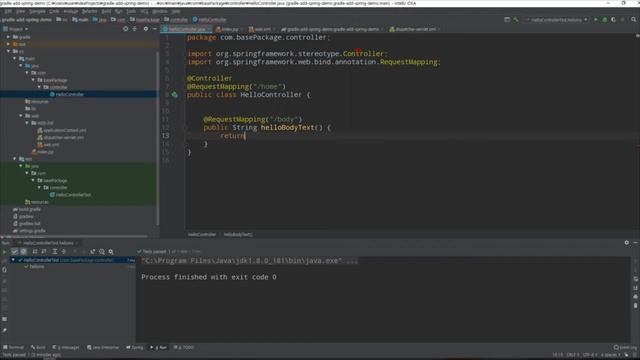Sort tests by duration in the Run toolbar
Viewport: 640px width, 360px height.
click(x=44, y=252)
